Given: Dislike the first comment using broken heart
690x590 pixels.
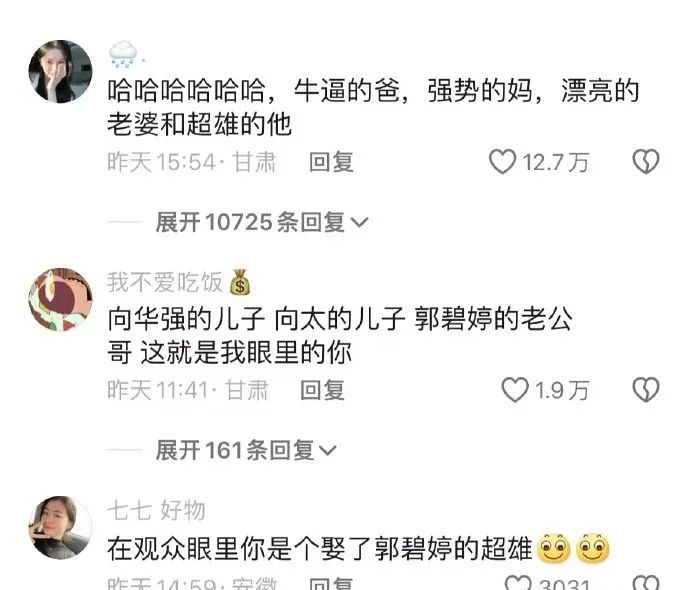Looking at the screenshot, I should point(646,161).
